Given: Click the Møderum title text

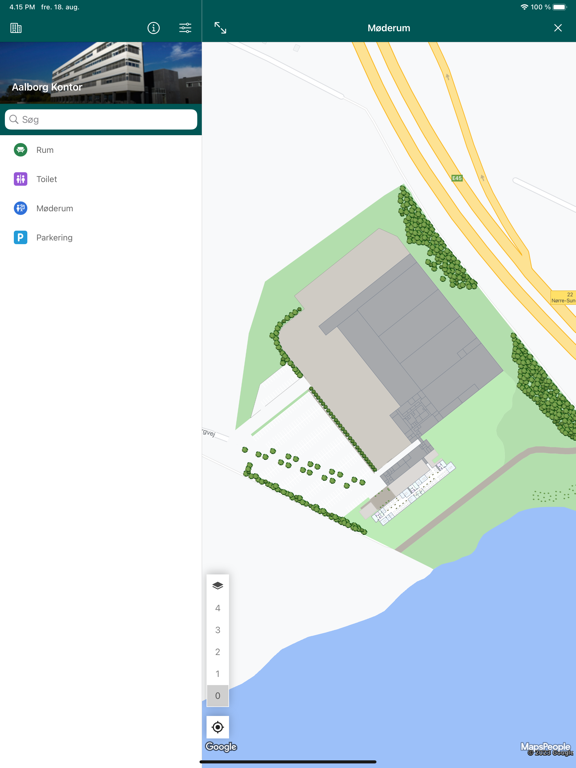Looking at the screenshot, I should [389, 28].
